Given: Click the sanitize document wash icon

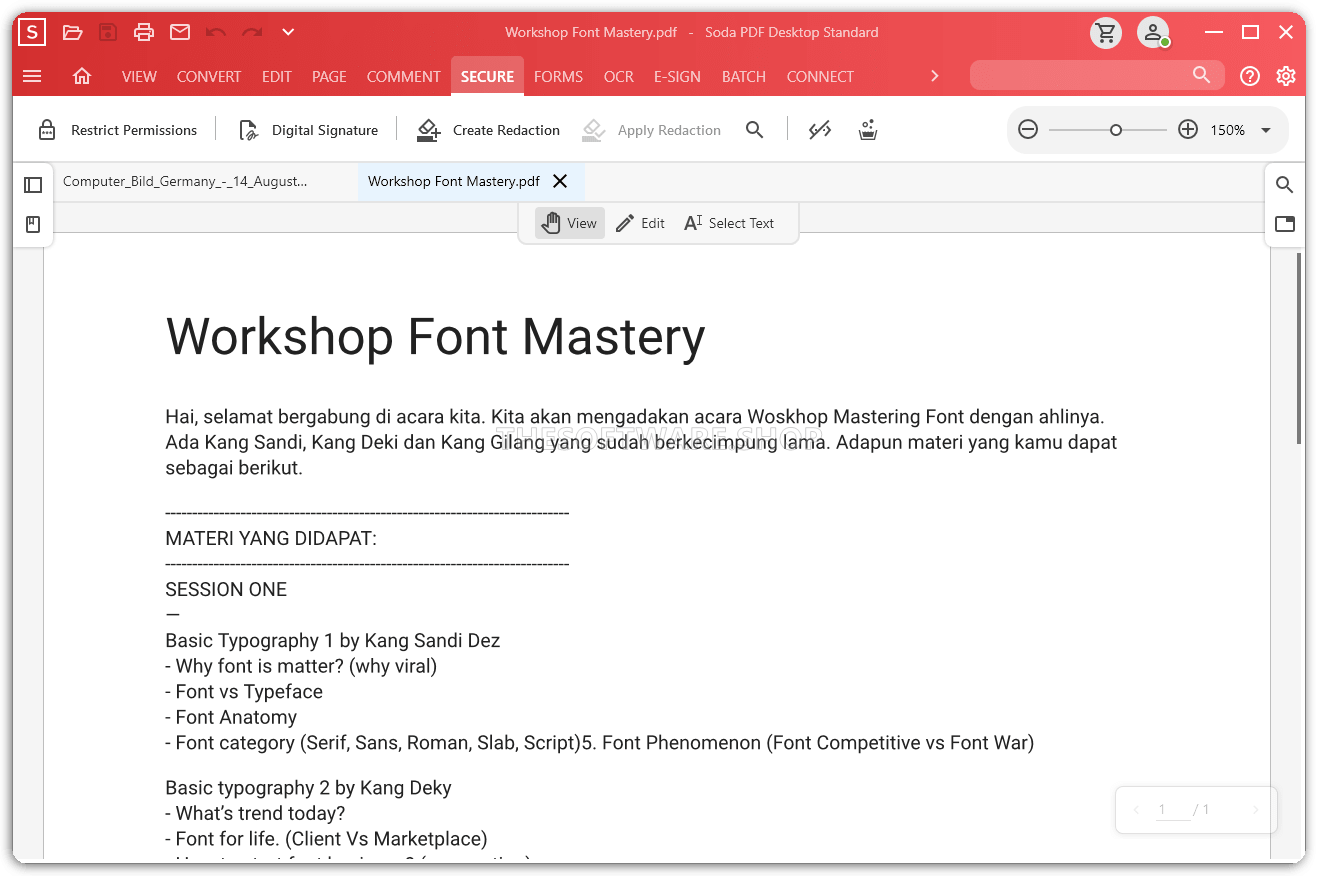Looking at the screenshot, I should tap(868, 130).
